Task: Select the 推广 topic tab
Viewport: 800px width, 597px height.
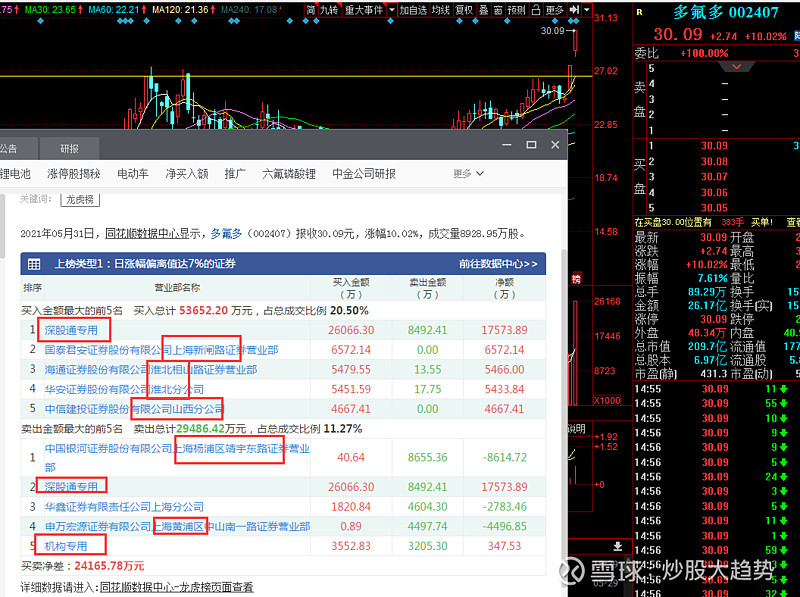Action: click(x=235, y=174)
